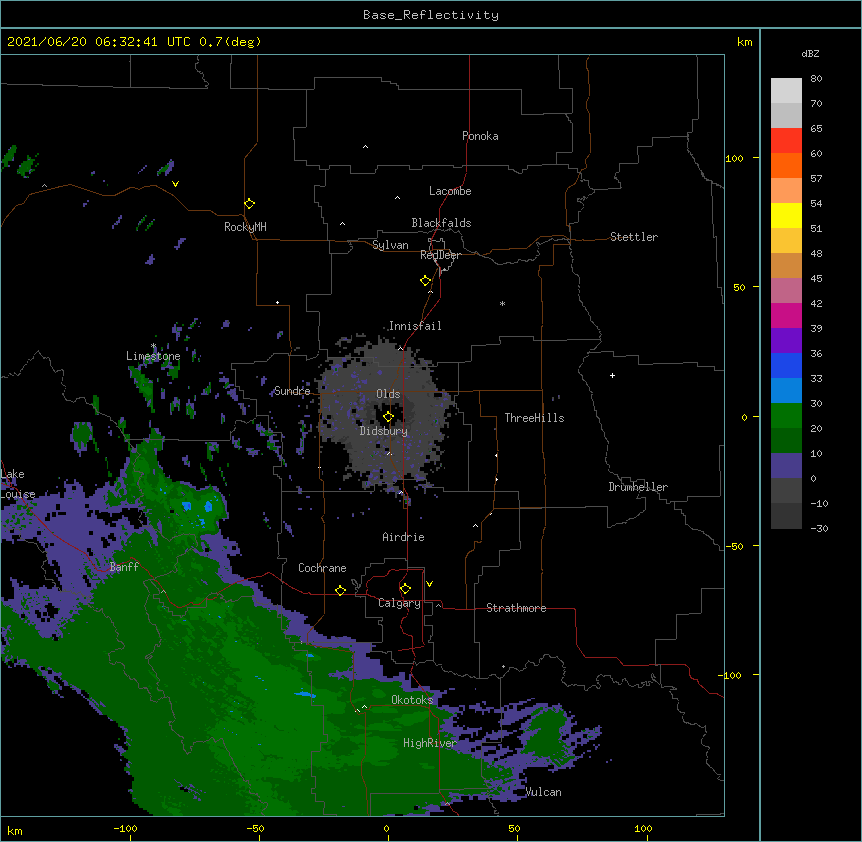
Task: Click the Vulcan city label
Action: (543, 792)
